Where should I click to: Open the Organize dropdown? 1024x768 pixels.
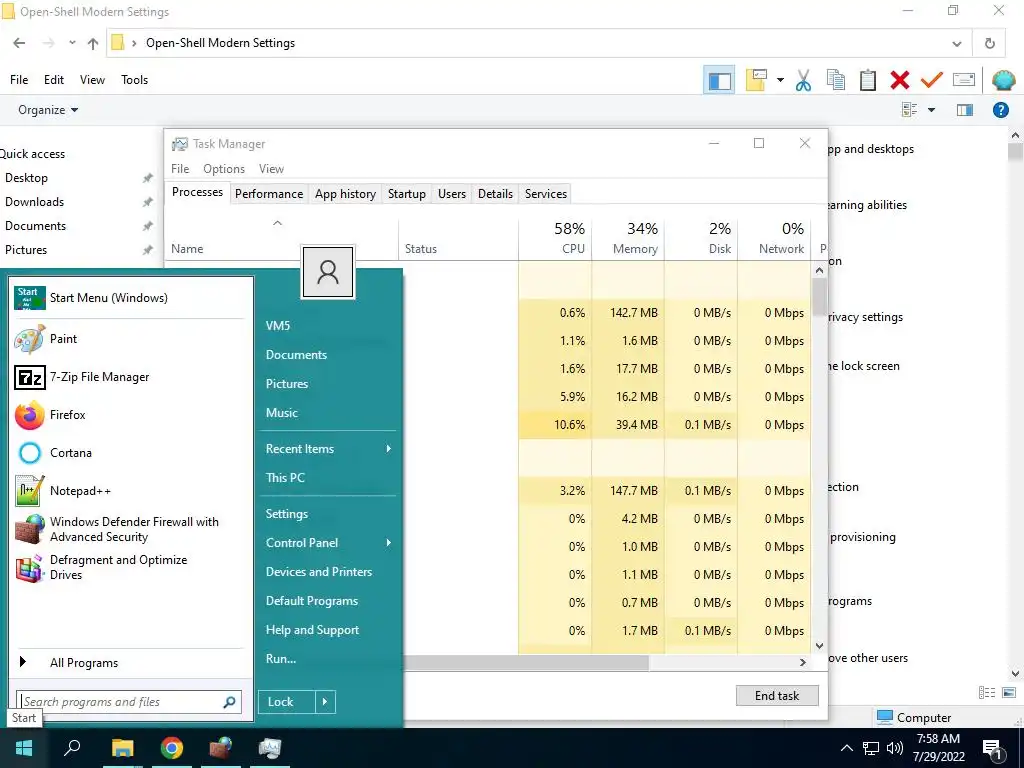tap(48, 110)
